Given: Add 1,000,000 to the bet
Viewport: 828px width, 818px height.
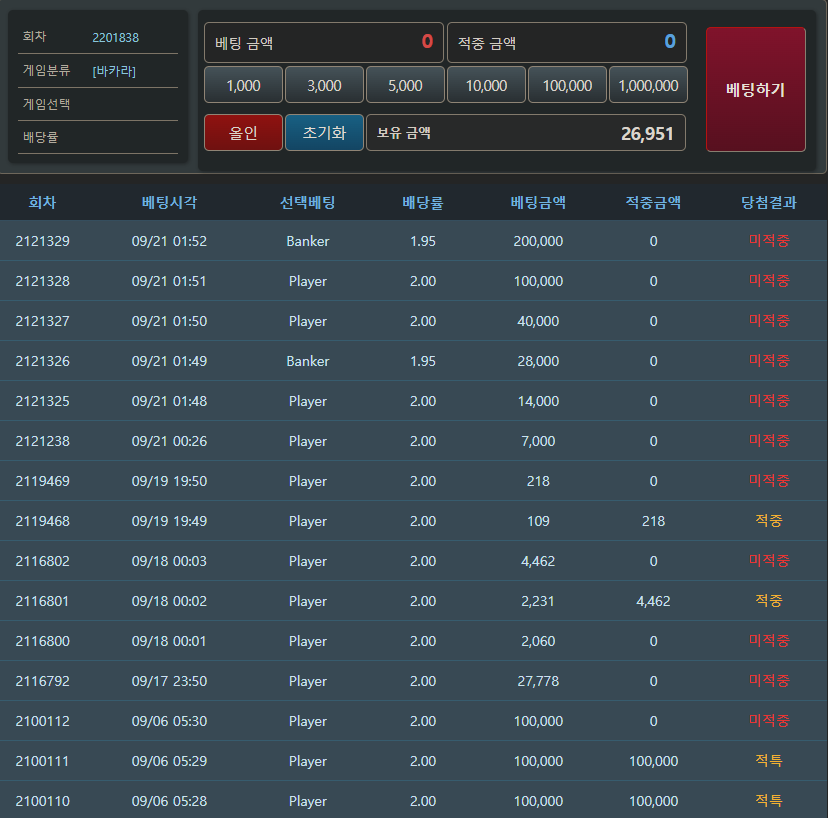Looking at the screenshot, I should [x=648, y=85].
